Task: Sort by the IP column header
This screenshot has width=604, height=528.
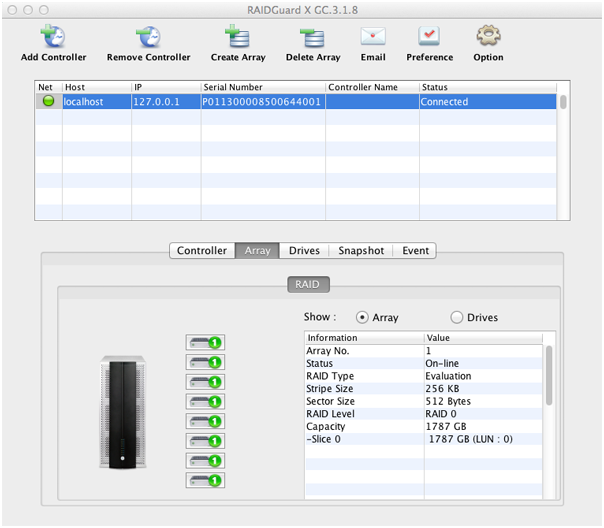Action: pos(166,87)
